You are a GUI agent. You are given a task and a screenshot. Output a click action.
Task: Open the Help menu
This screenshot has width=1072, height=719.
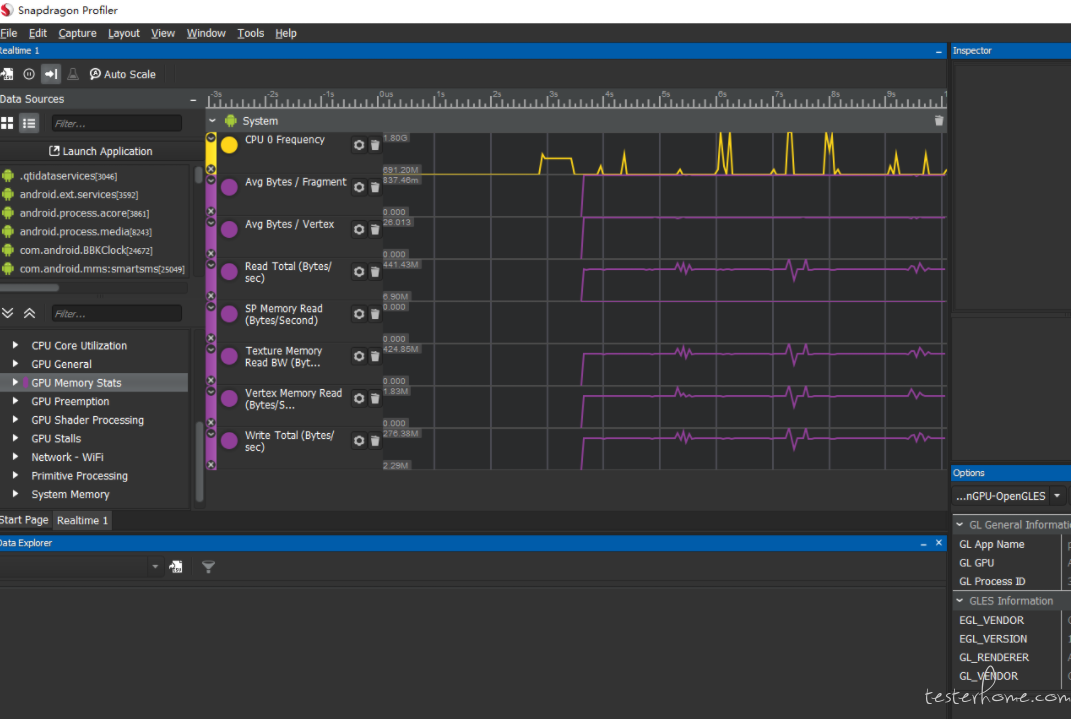click(x=286, y=33)
